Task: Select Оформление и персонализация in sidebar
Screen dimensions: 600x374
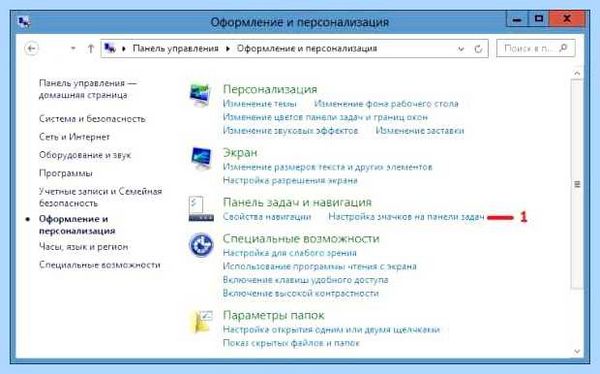Action: 77,225
